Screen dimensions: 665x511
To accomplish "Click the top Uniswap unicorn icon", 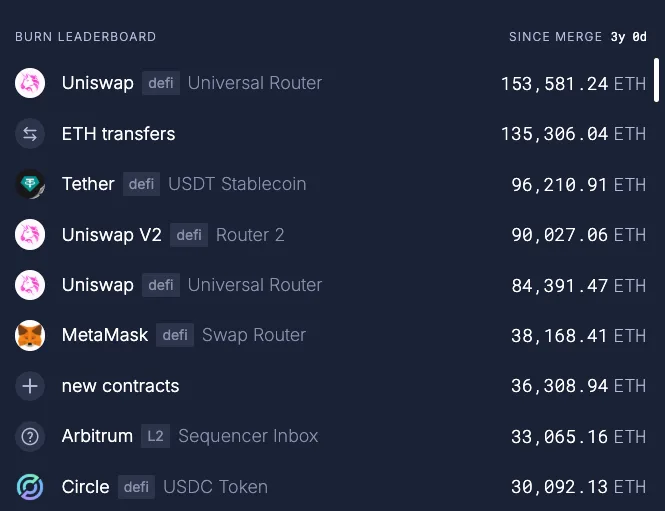I will (30, 83).
